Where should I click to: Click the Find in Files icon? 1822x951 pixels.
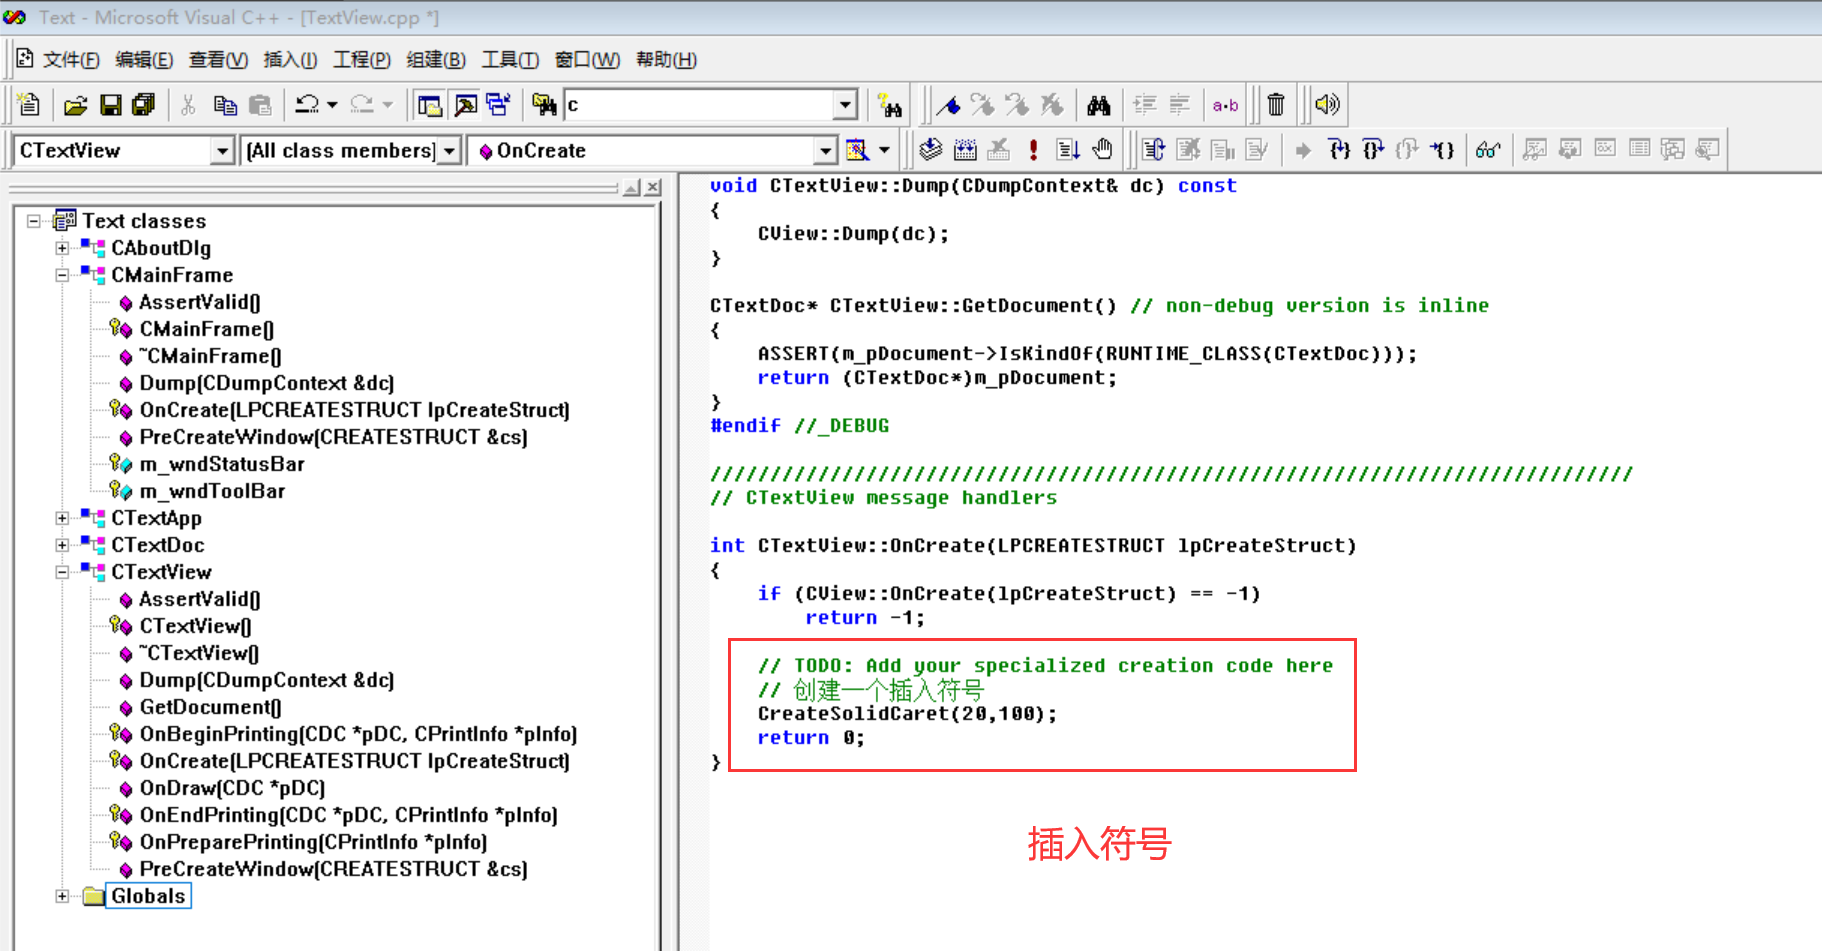[544, 105]
